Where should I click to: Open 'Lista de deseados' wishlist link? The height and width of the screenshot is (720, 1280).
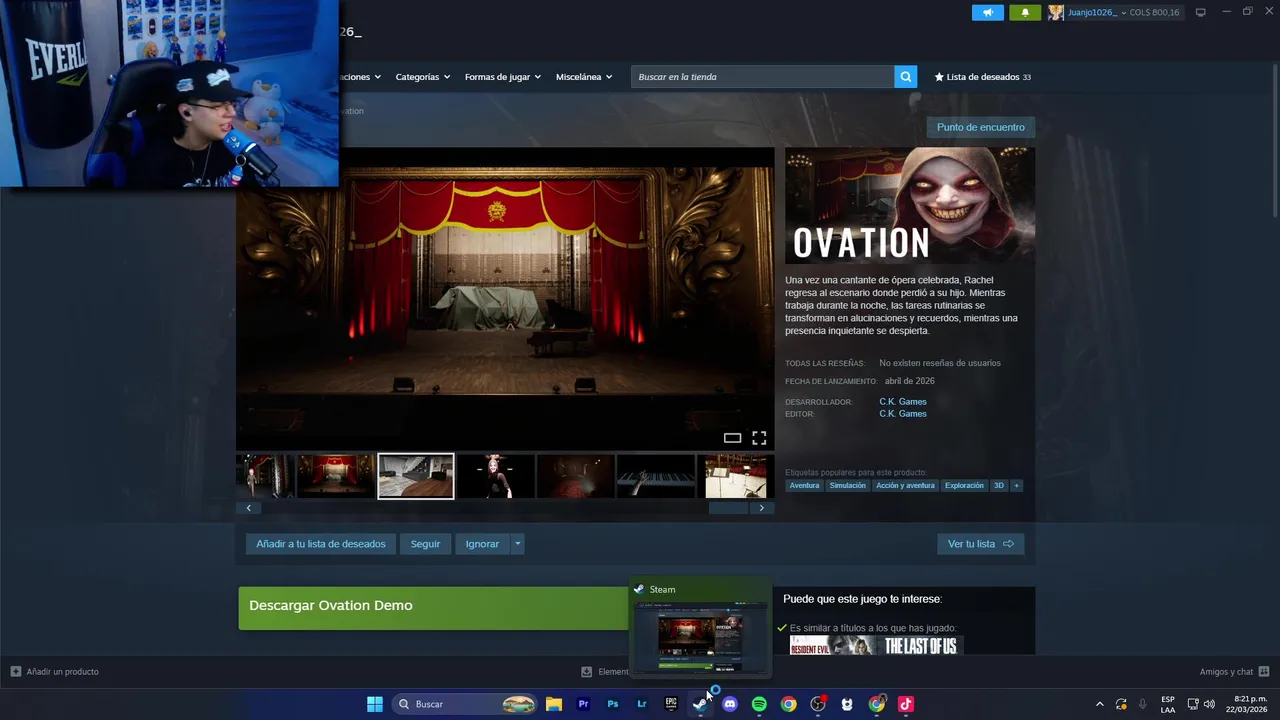[983, 77]
